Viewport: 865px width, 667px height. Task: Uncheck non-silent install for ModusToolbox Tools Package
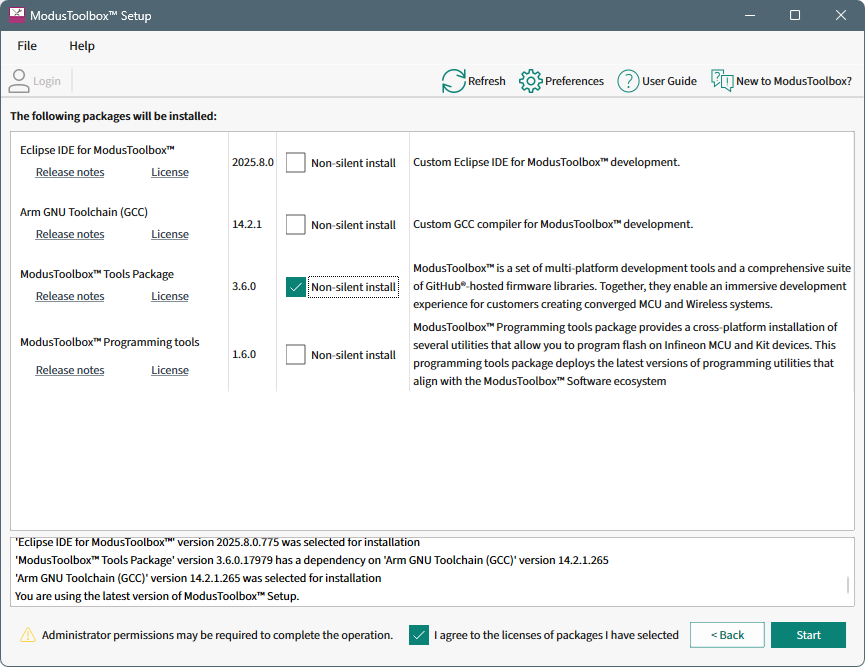[296, 287]
